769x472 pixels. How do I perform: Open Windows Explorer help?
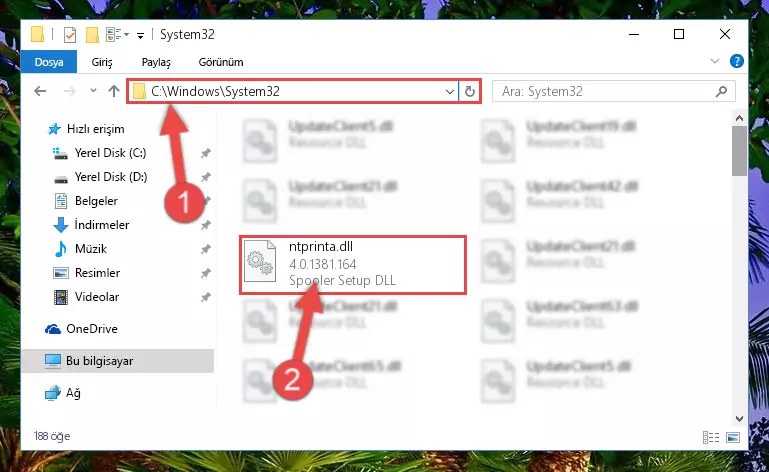coord(736,61)
